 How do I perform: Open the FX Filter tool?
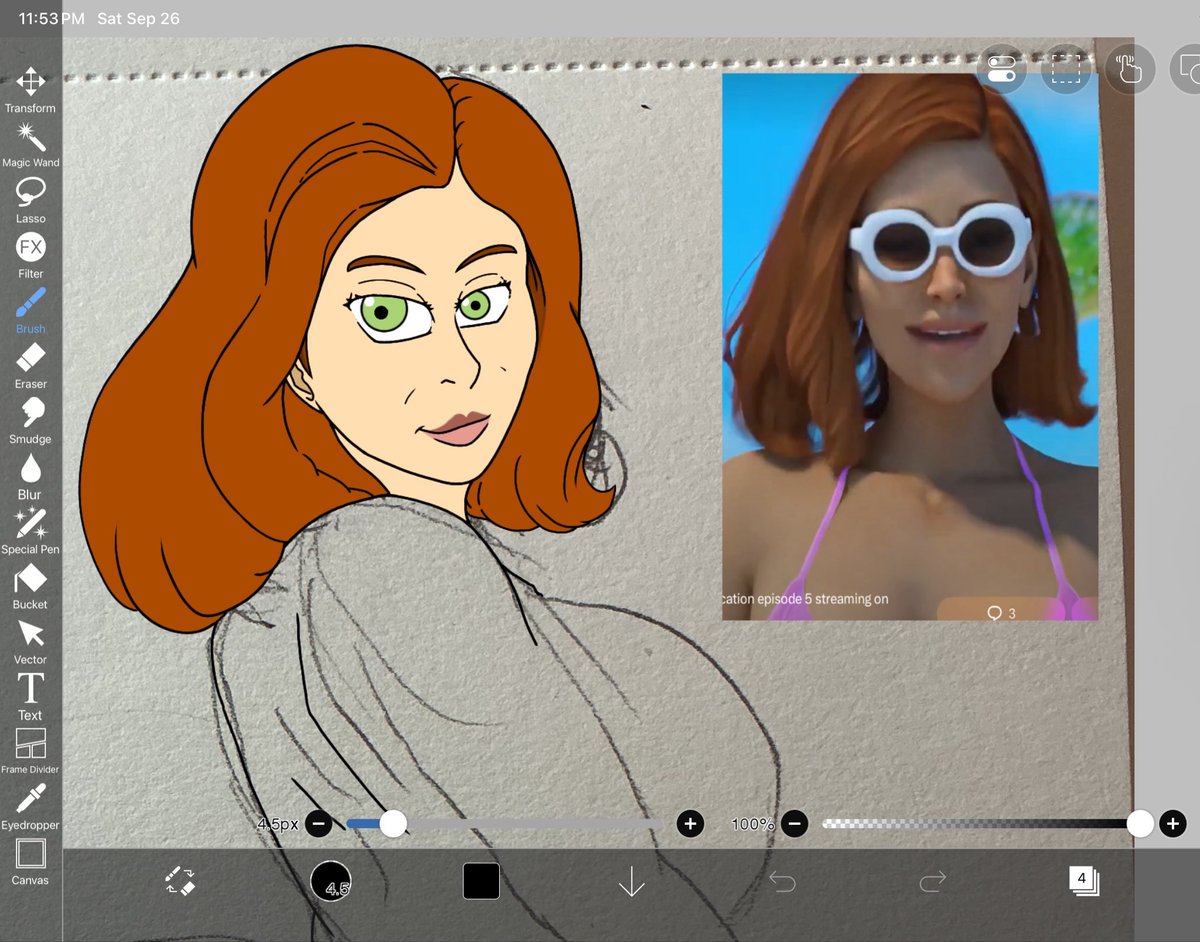(x=30, y=255)
